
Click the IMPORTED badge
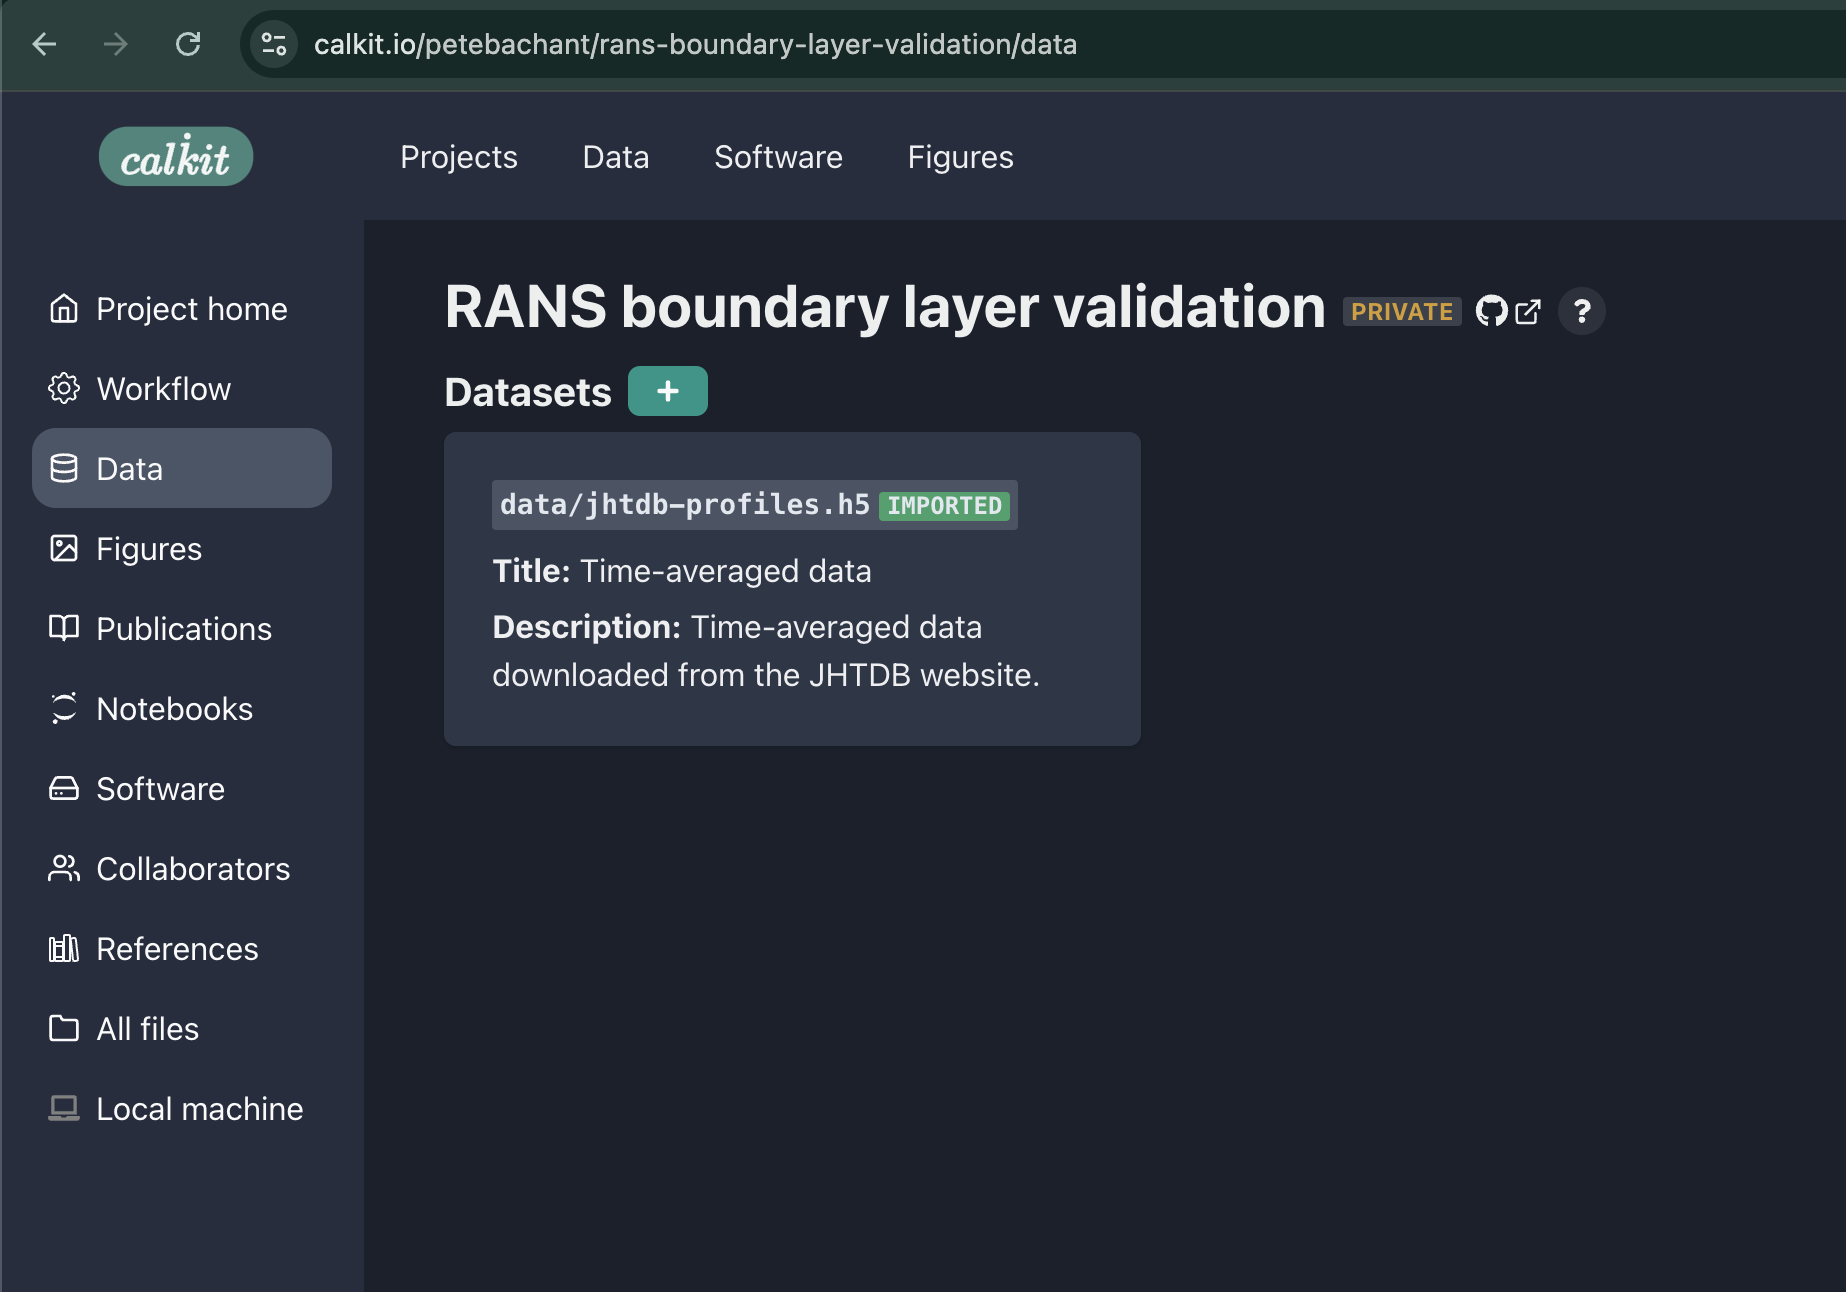click(945, 506)
